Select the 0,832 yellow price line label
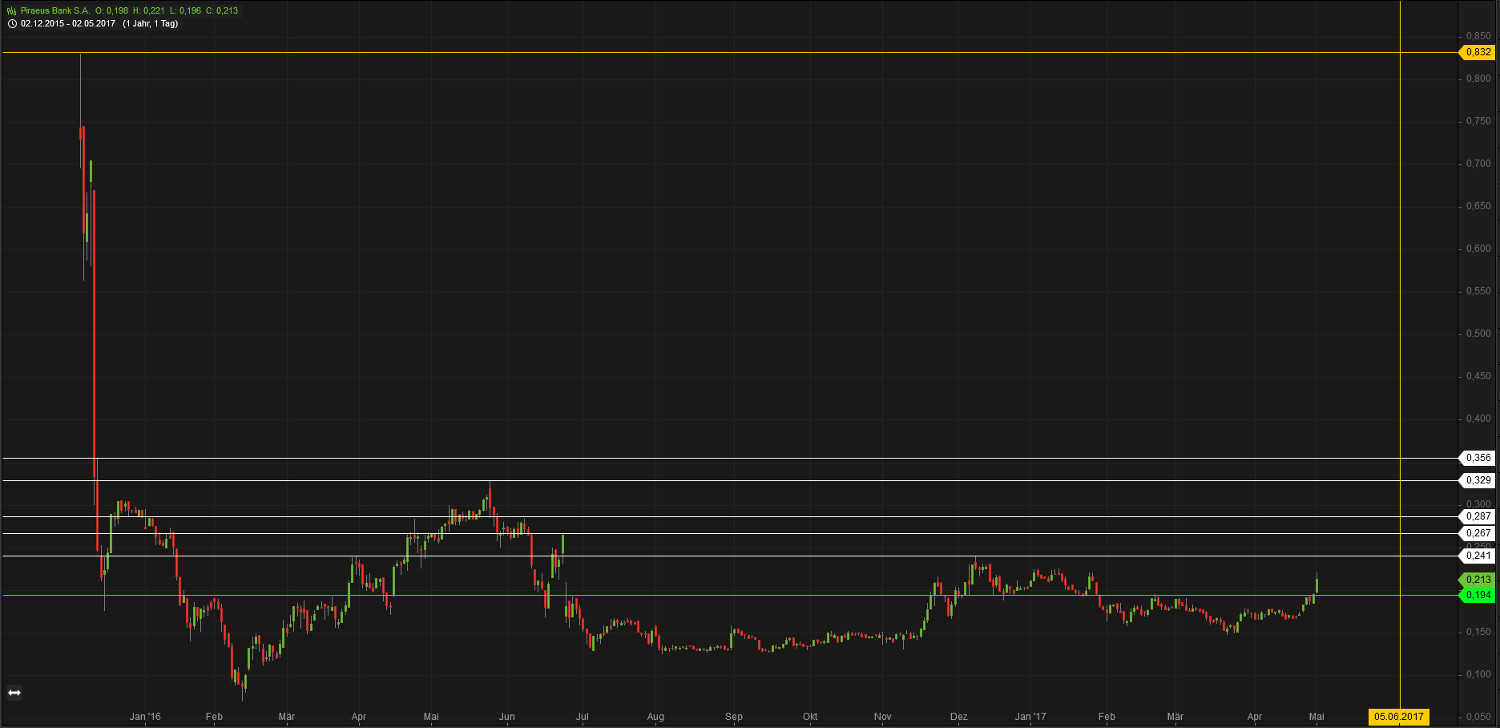Image resolution: width=1500 pixels, height=728 pixels. pyautogui.click(x=1477, y=52)
